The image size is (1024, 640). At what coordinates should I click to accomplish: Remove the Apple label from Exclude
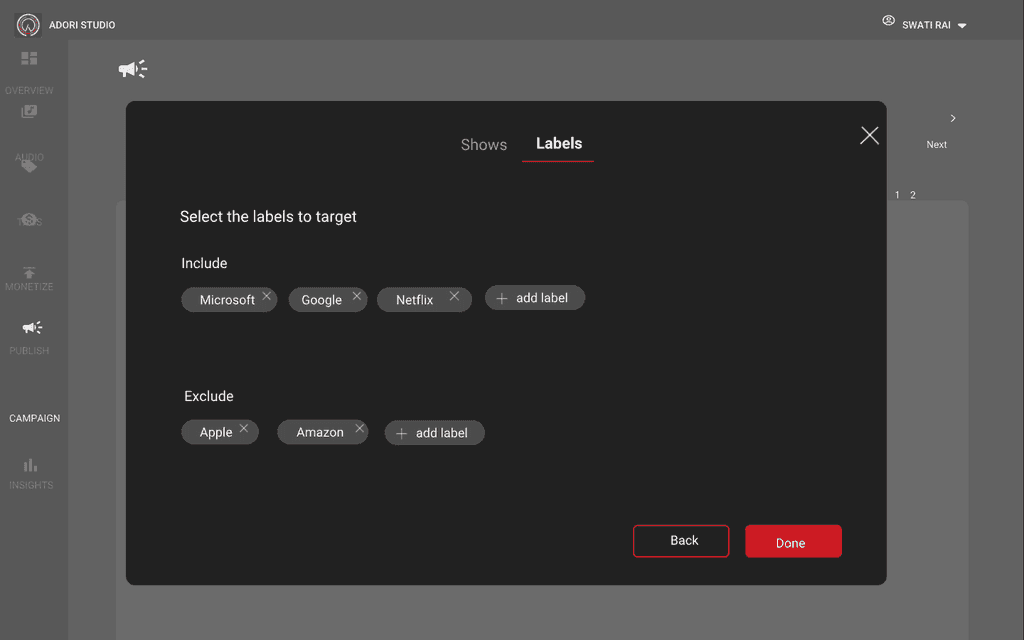(244, 428)
